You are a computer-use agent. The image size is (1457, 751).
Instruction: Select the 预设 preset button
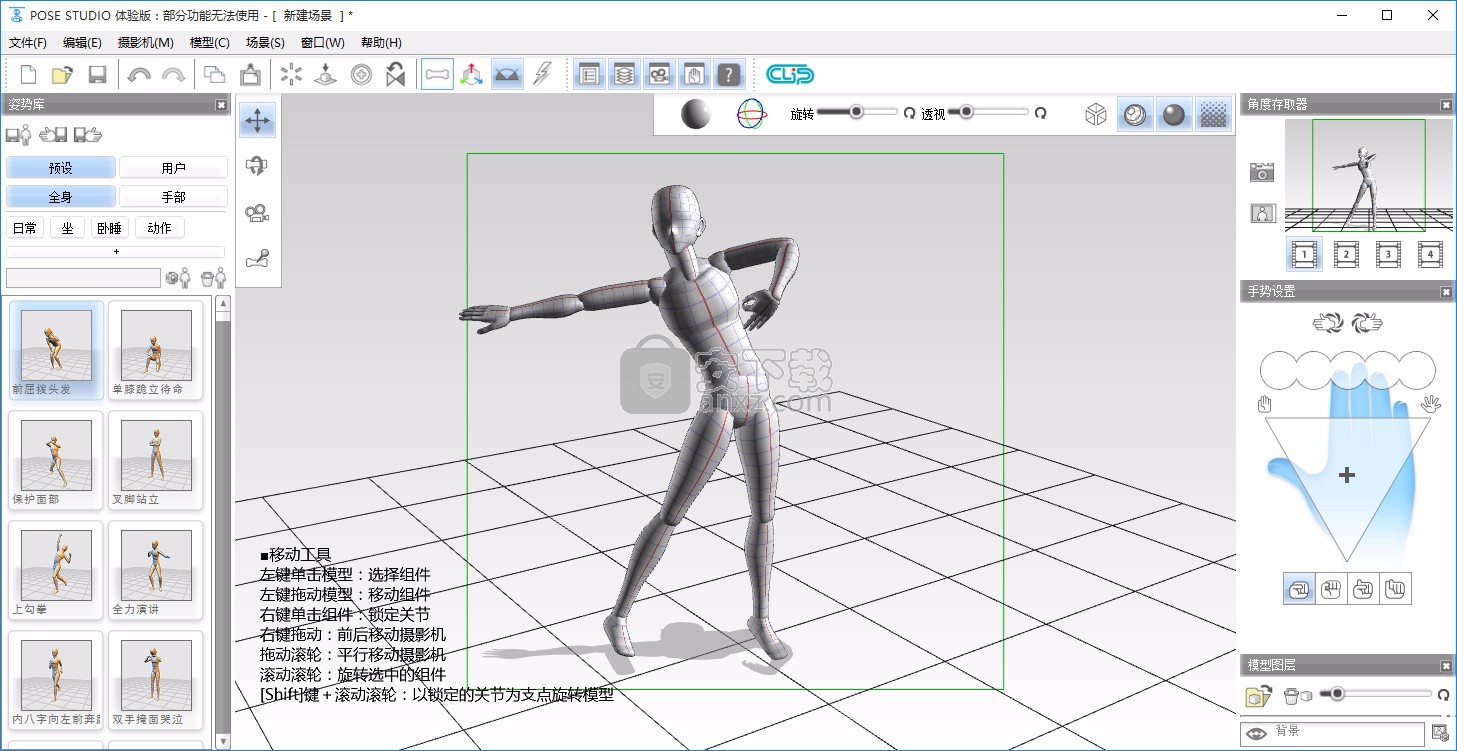pyautogui.click(x=61, y=168)
